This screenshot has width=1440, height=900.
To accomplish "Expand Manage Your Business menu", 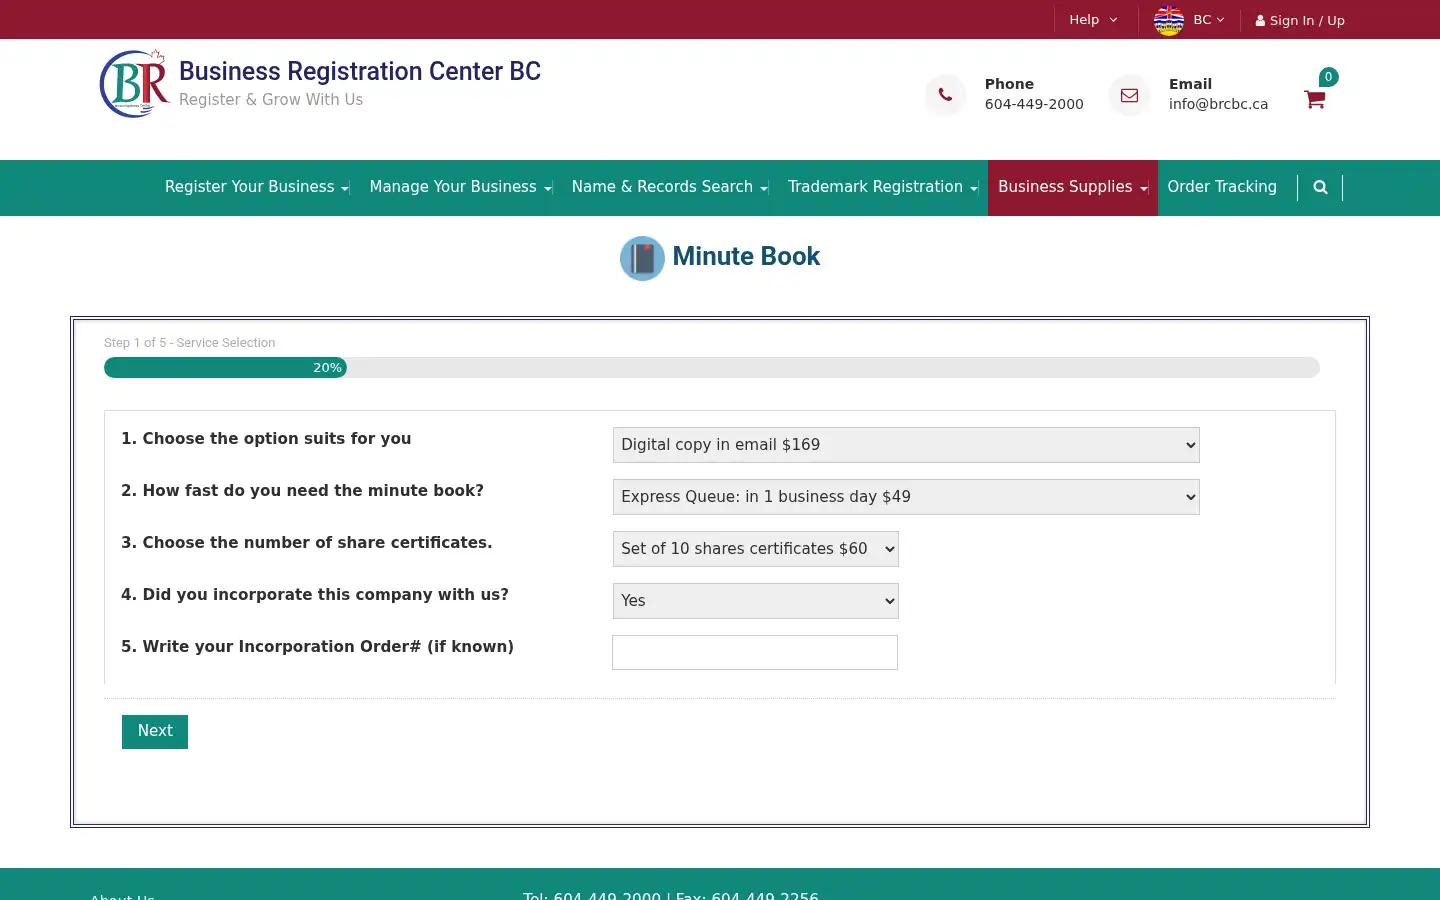I will pos(460,187).
